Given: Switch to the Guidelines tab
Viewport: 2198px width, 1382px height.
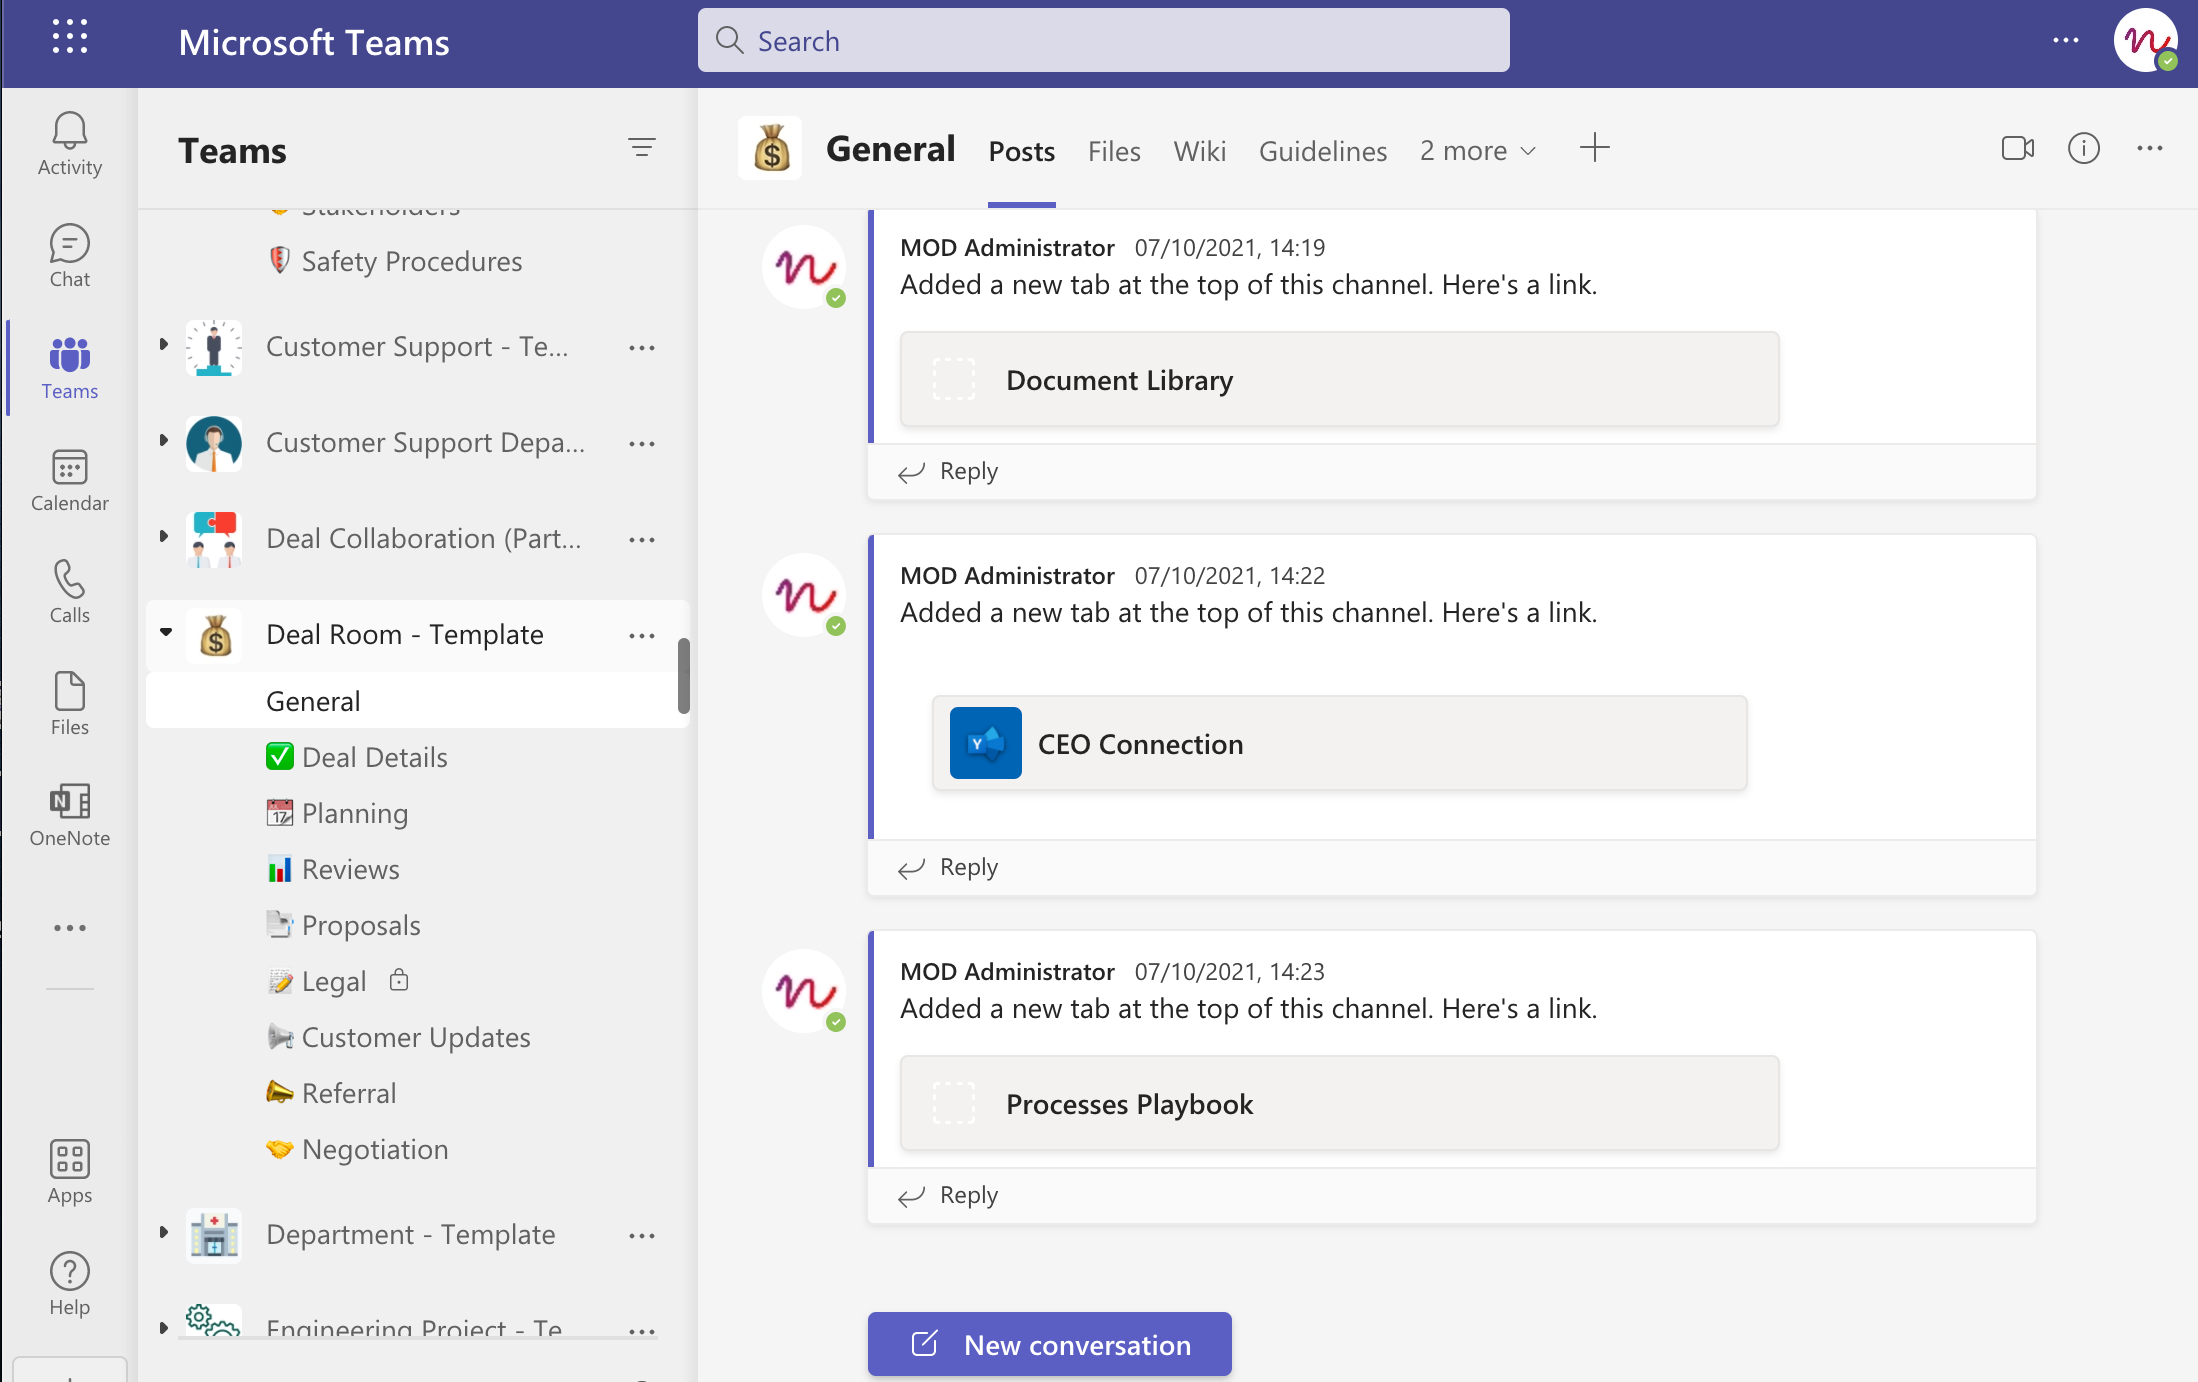Looking at the screenshot, I should 1322,151.
